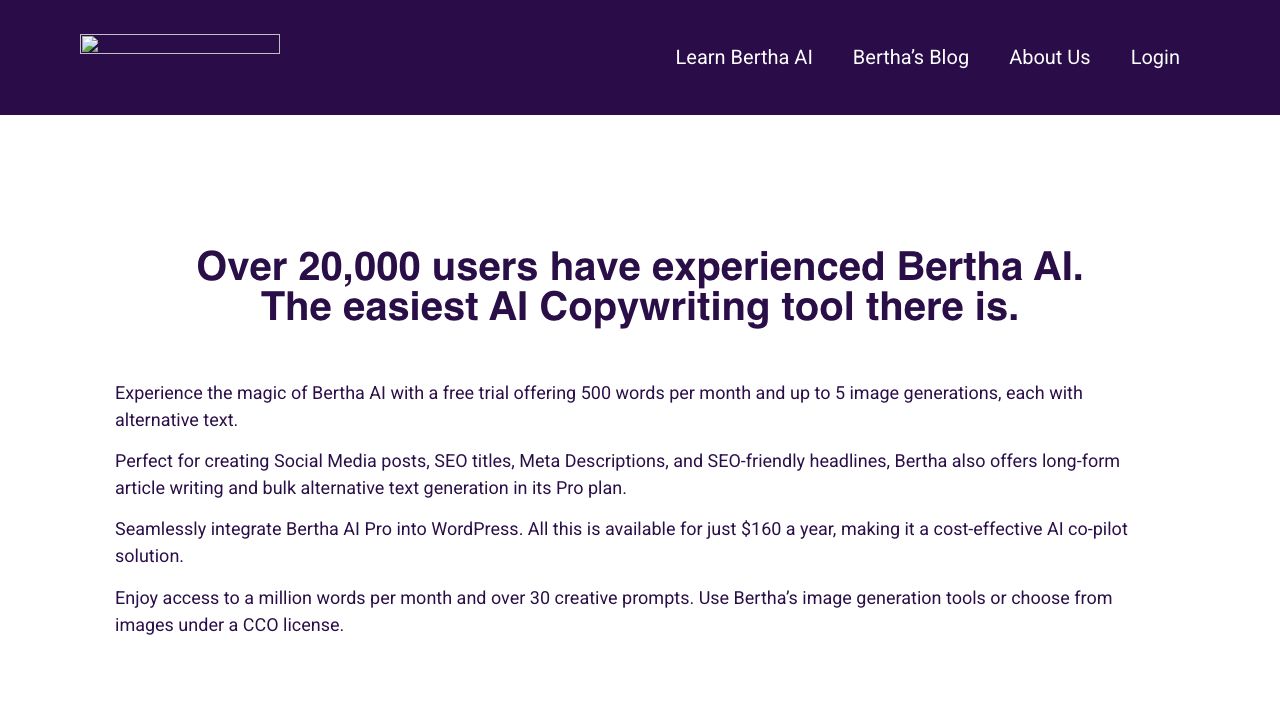Click the word 'WordPress' in the text
The height and width of the screenshot is (720, 1280).
[x=475, y=529]
